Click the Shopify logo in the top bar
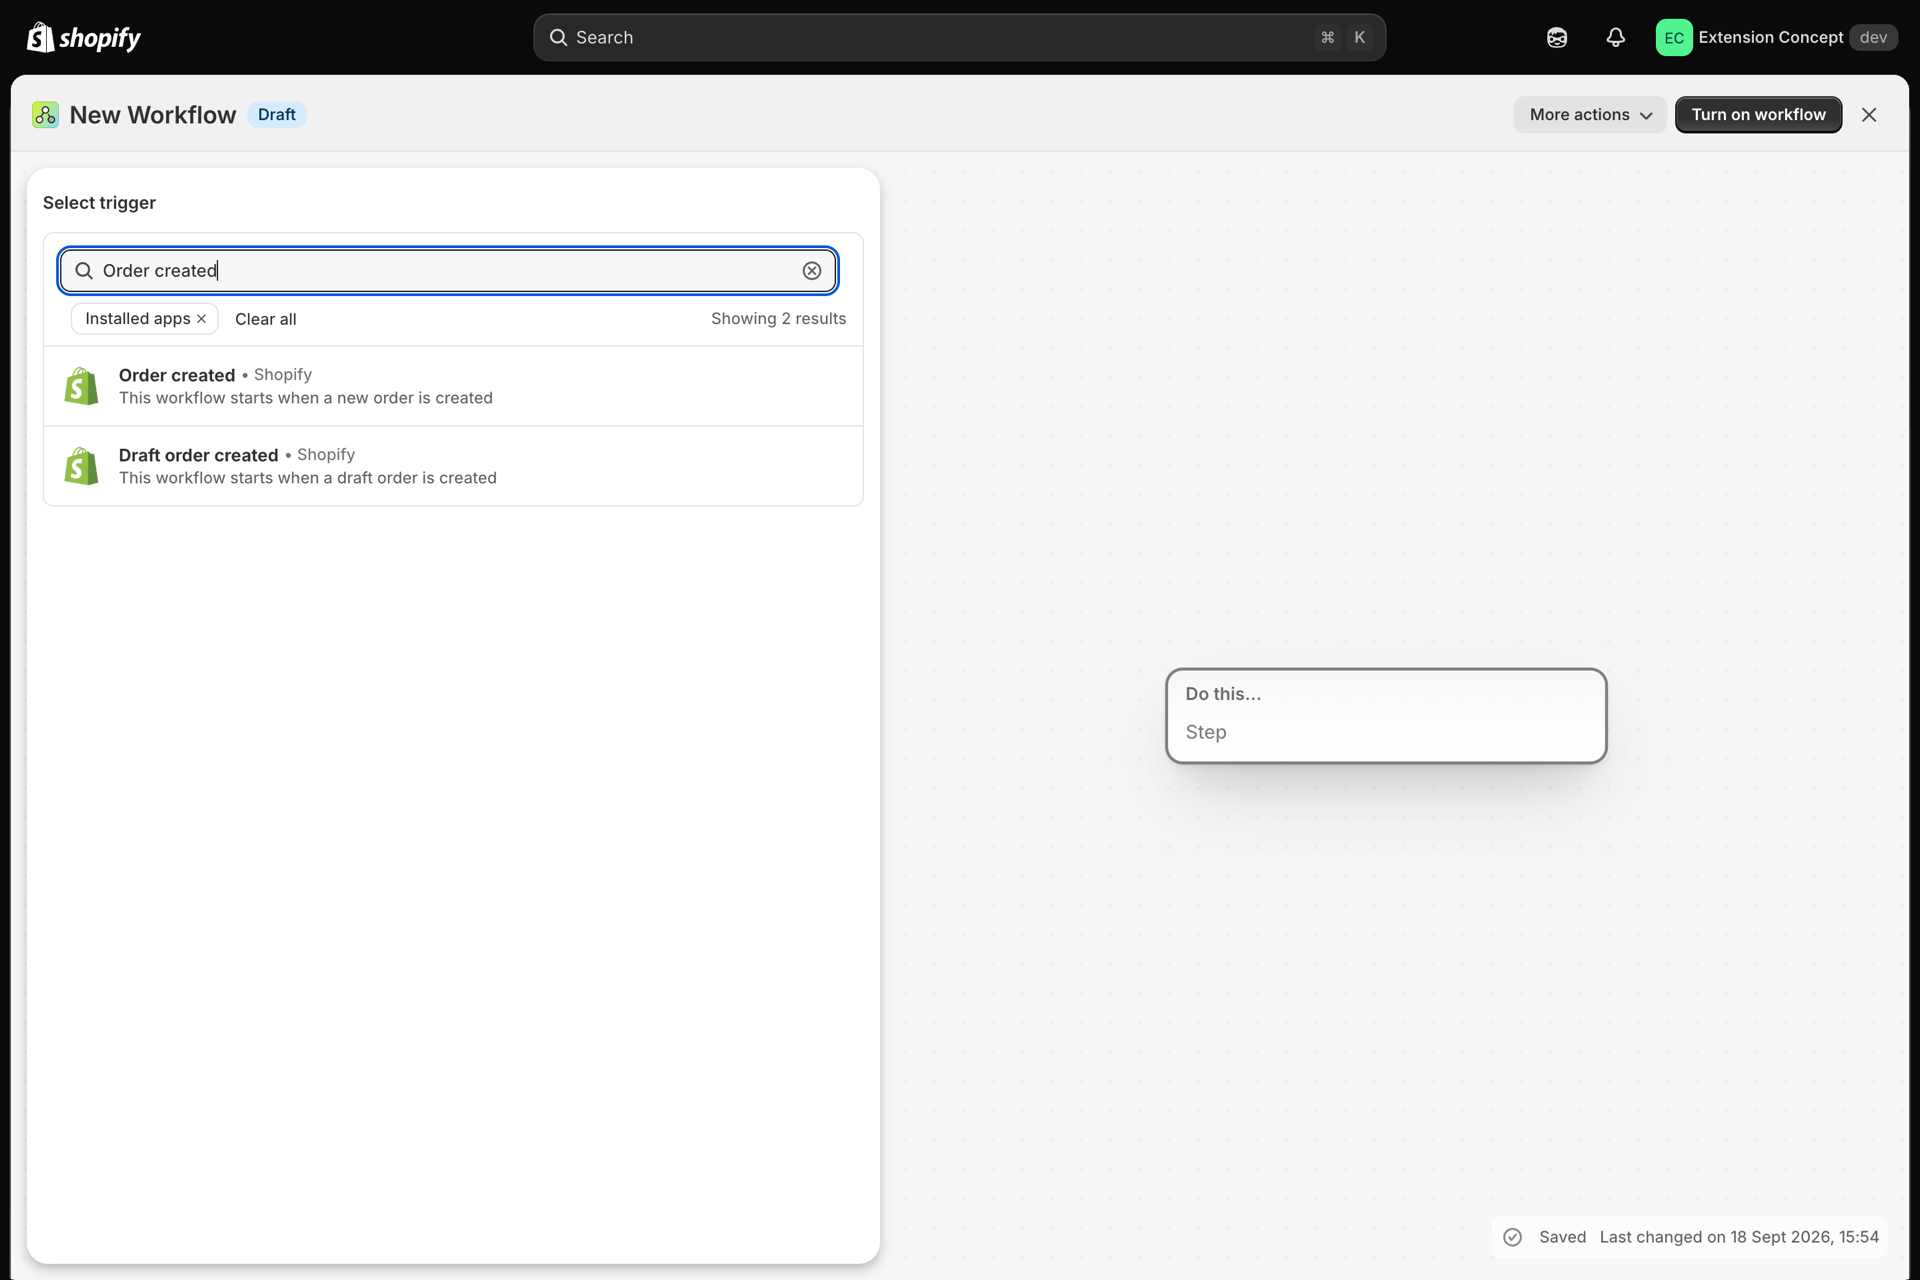The width and height of the screenshot is (1920, 1280). [83, 37]
